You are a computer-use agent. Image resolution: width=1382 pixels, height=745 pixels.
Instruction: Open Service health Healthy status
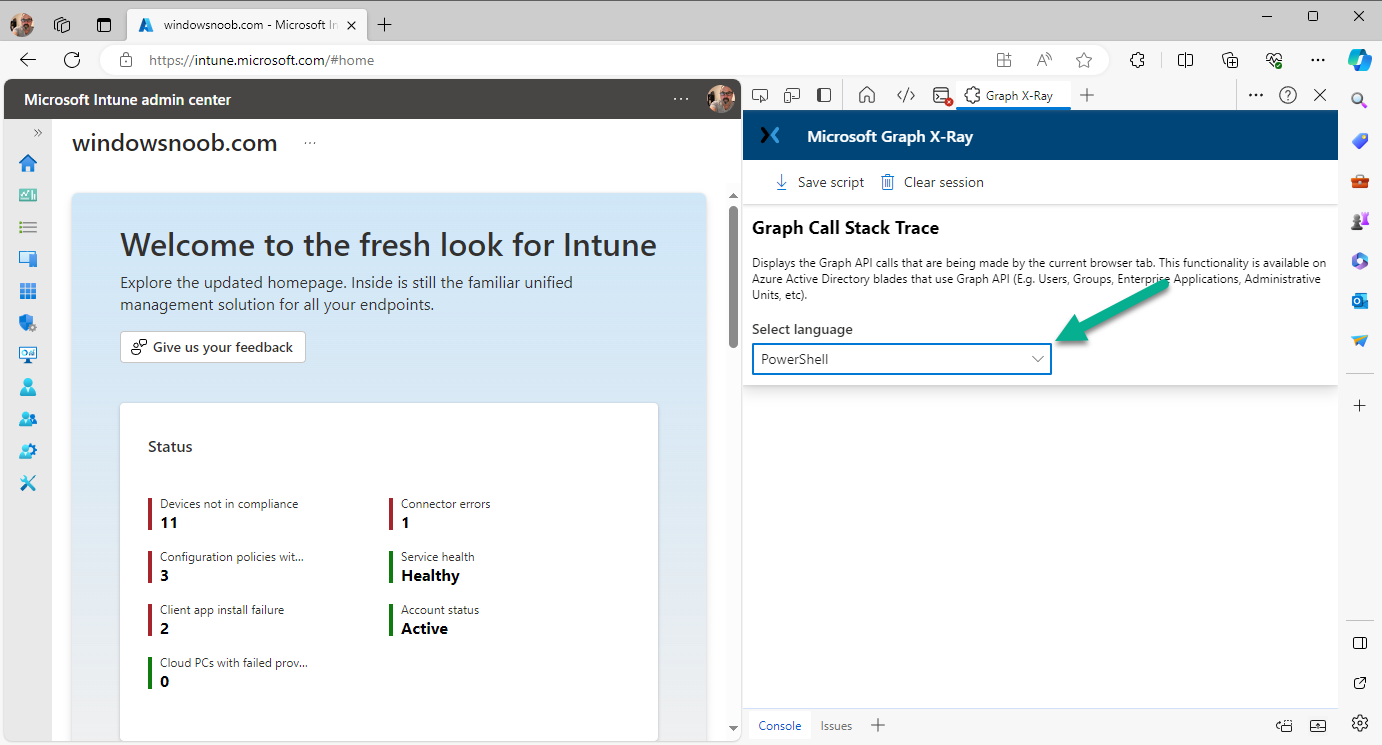[438, 567]
